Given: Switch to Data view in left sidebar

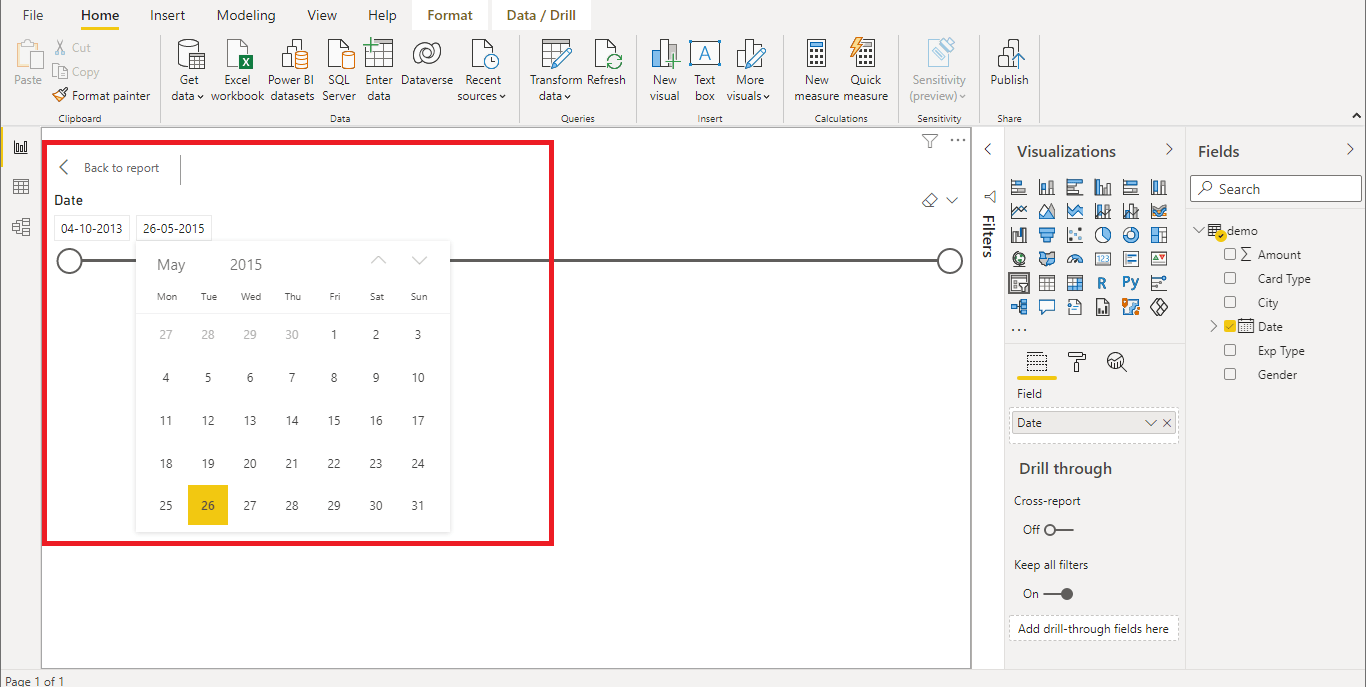Looking at the screenshot, I should pyautogui.click(x=20, y=186).
